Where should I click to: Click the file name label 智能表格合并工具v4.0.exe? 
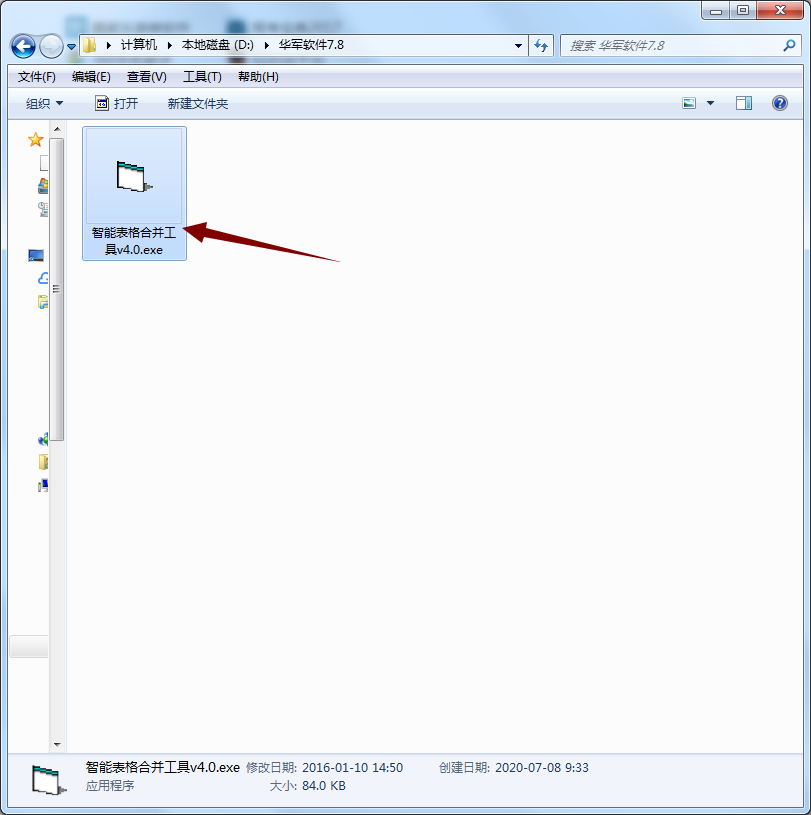coord(134,241)
